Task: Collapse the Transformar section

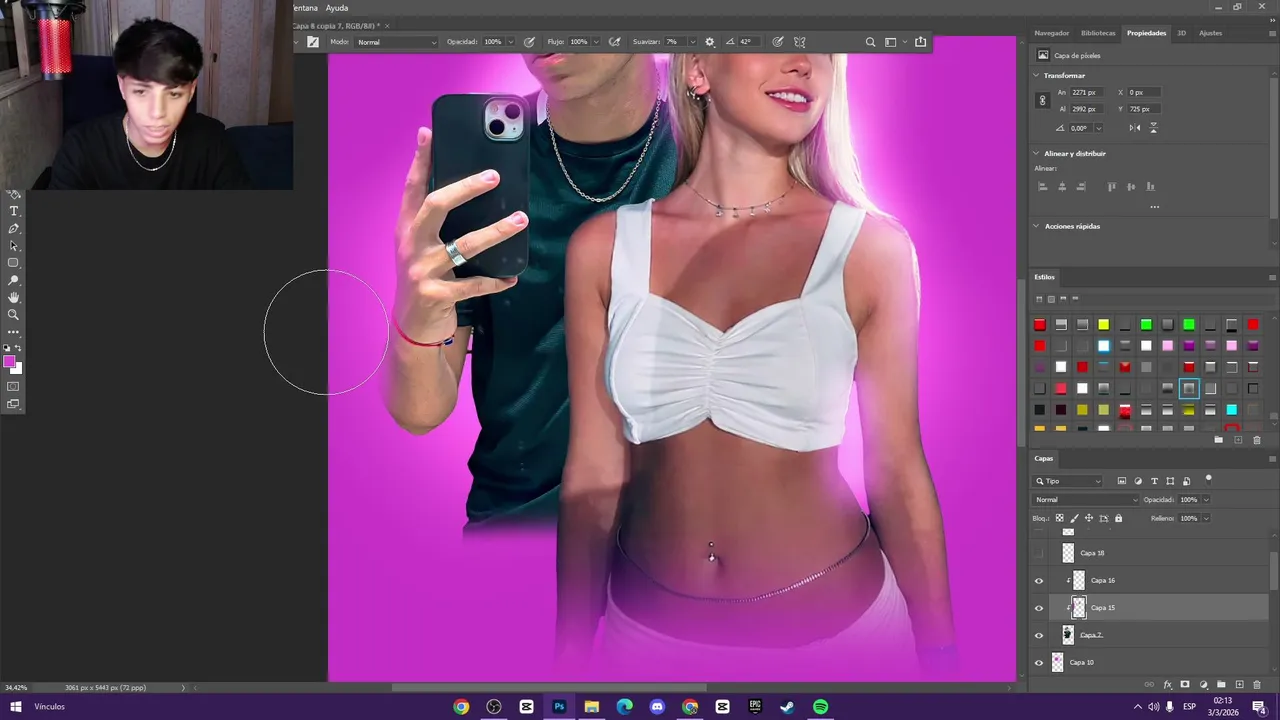Action: [x=1036, y=75]
